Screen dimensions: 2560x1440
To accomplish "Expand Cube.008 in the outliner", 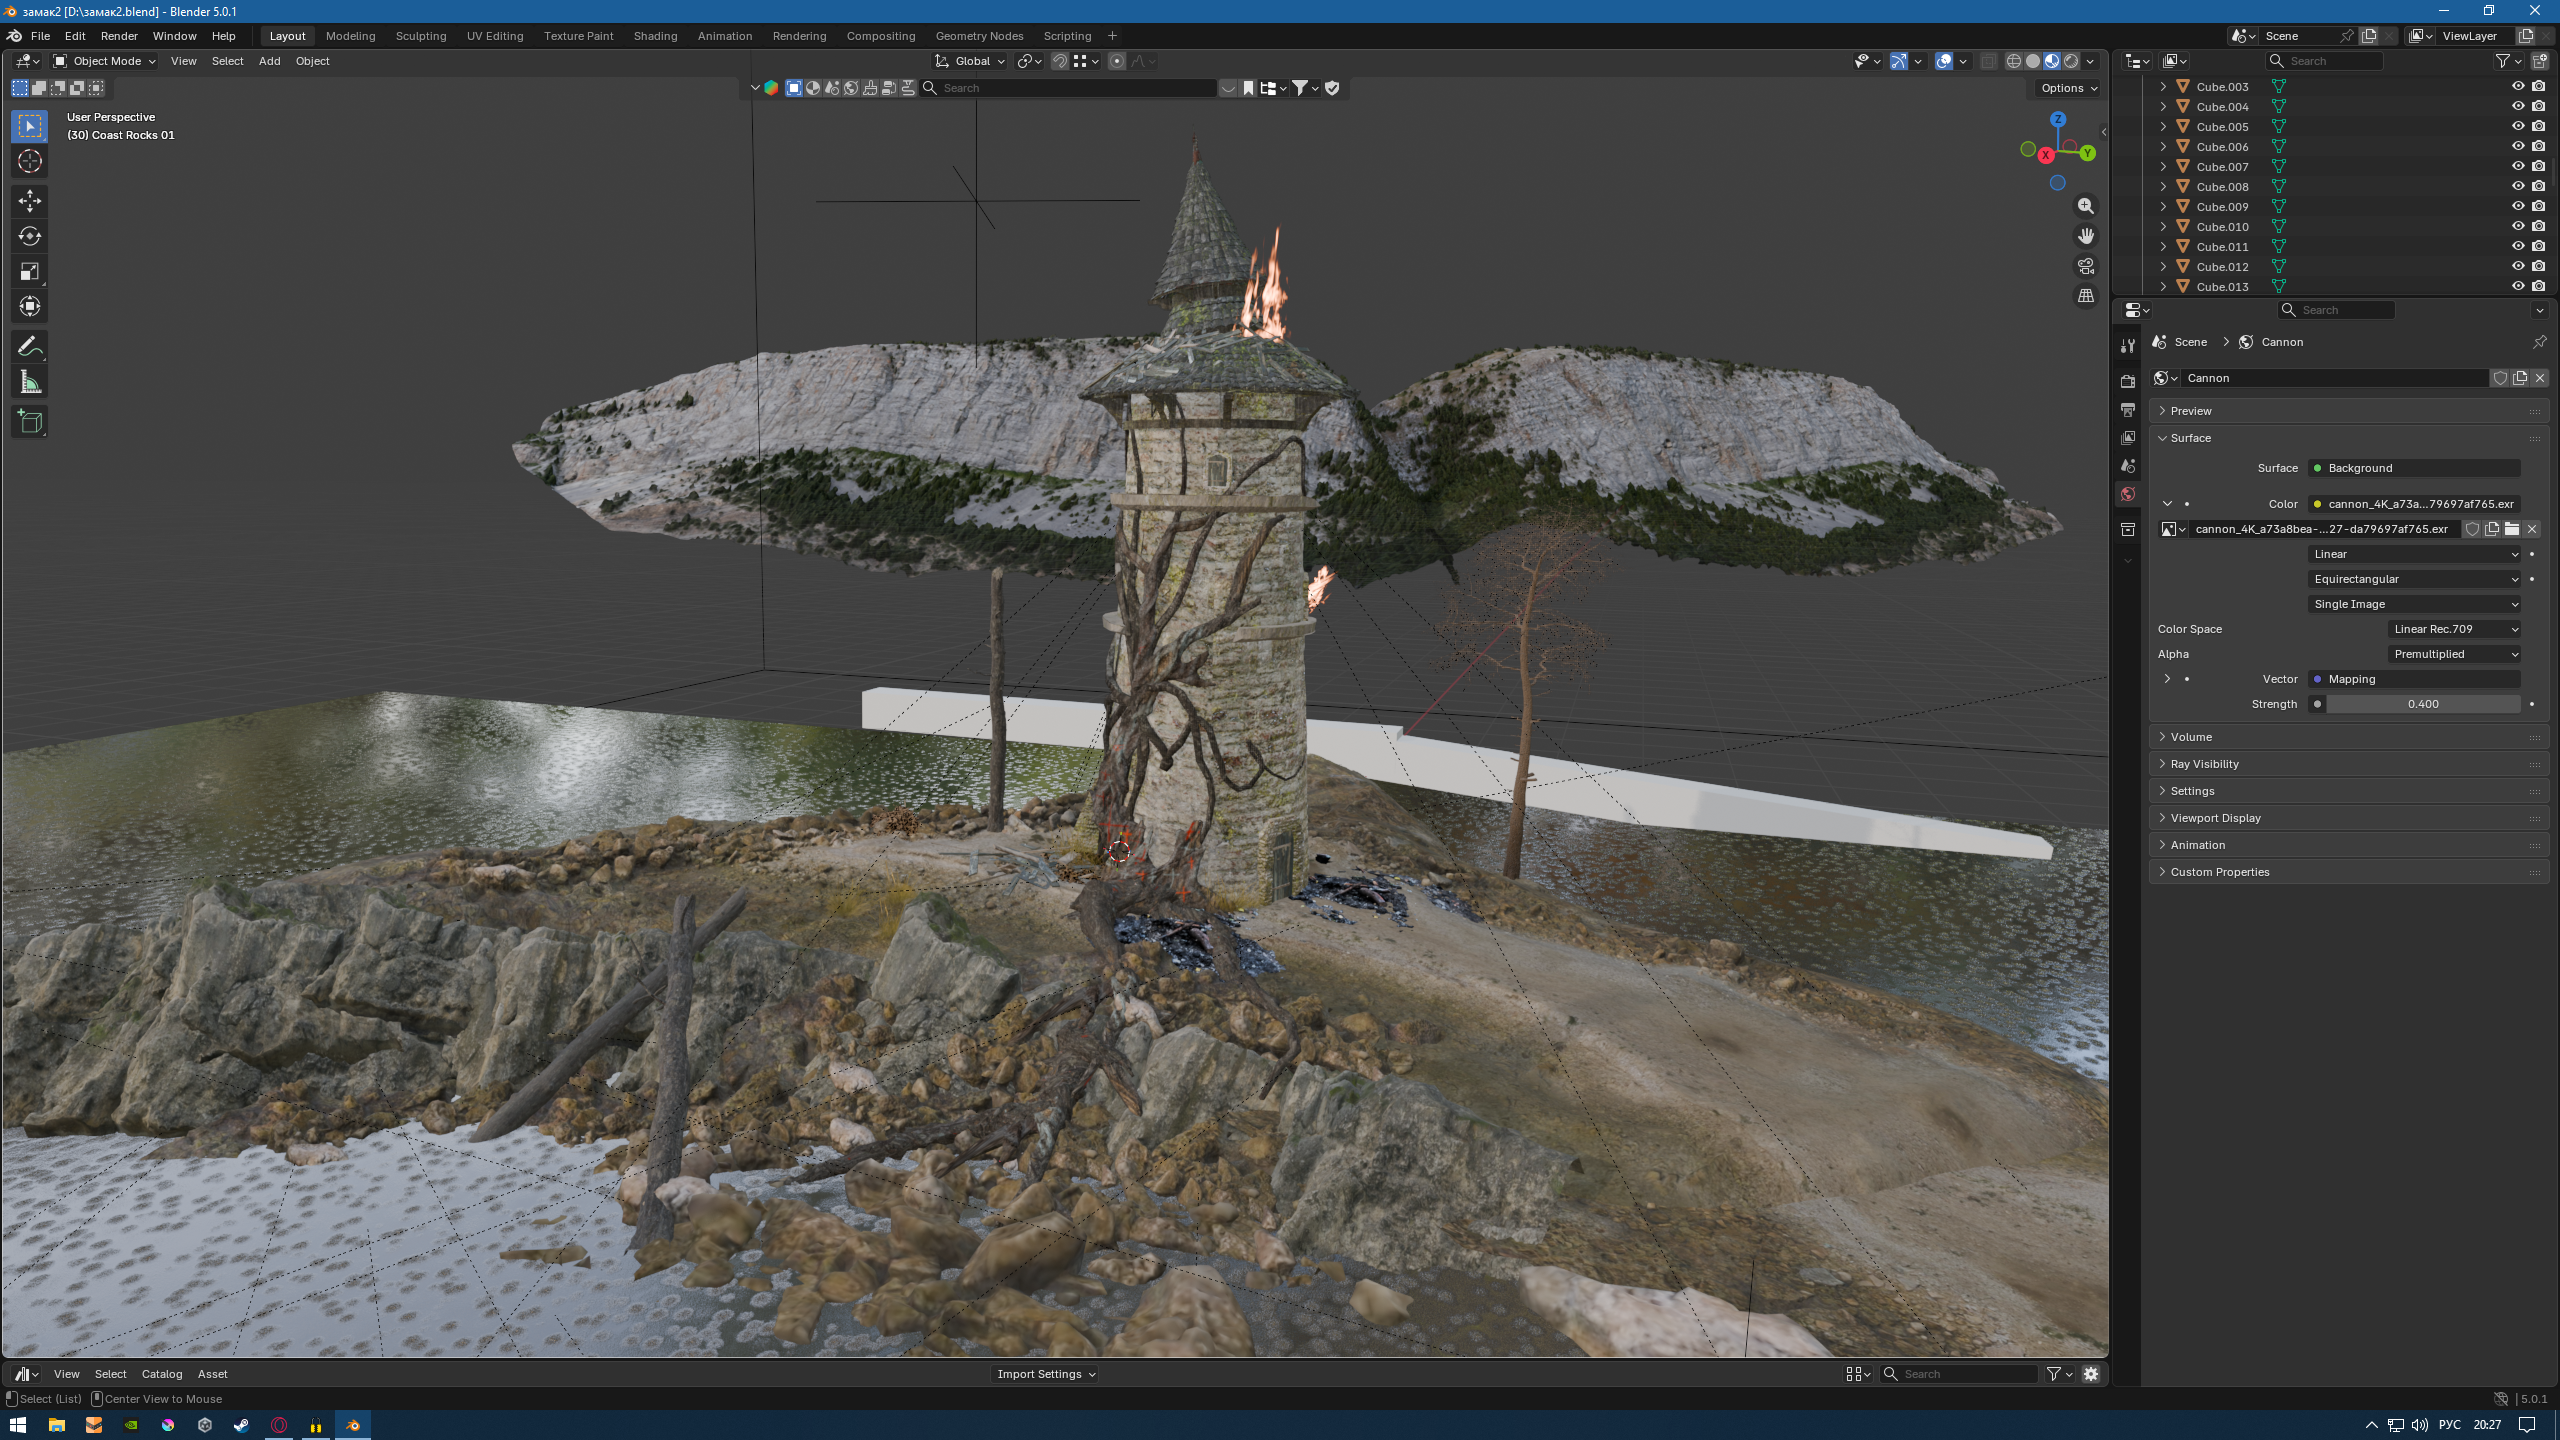I will (x=2164, y=187).
